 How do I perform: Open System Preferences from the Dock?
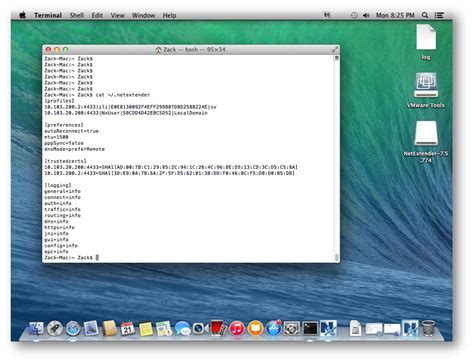click(292, 328)
